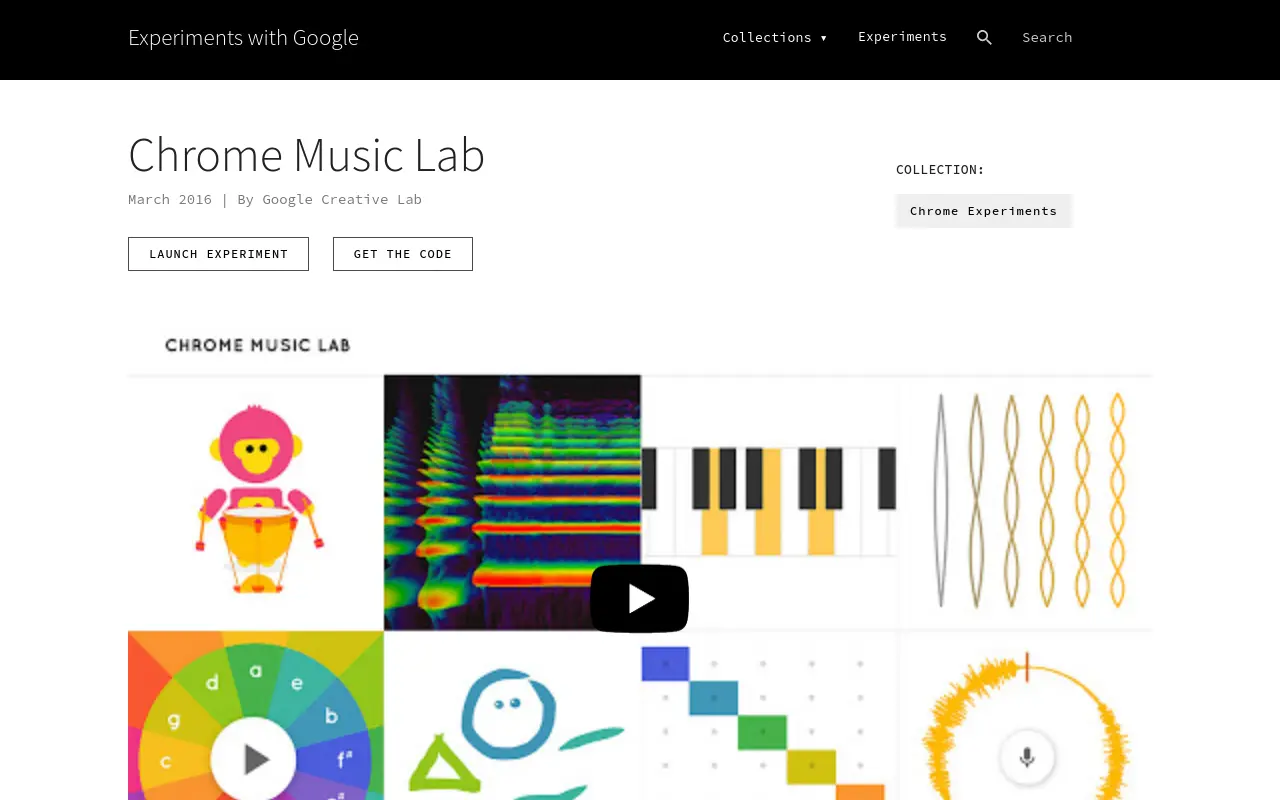Click the Get the Code button
Viewport: 1280px width, 800px height.
pos(403,254)
